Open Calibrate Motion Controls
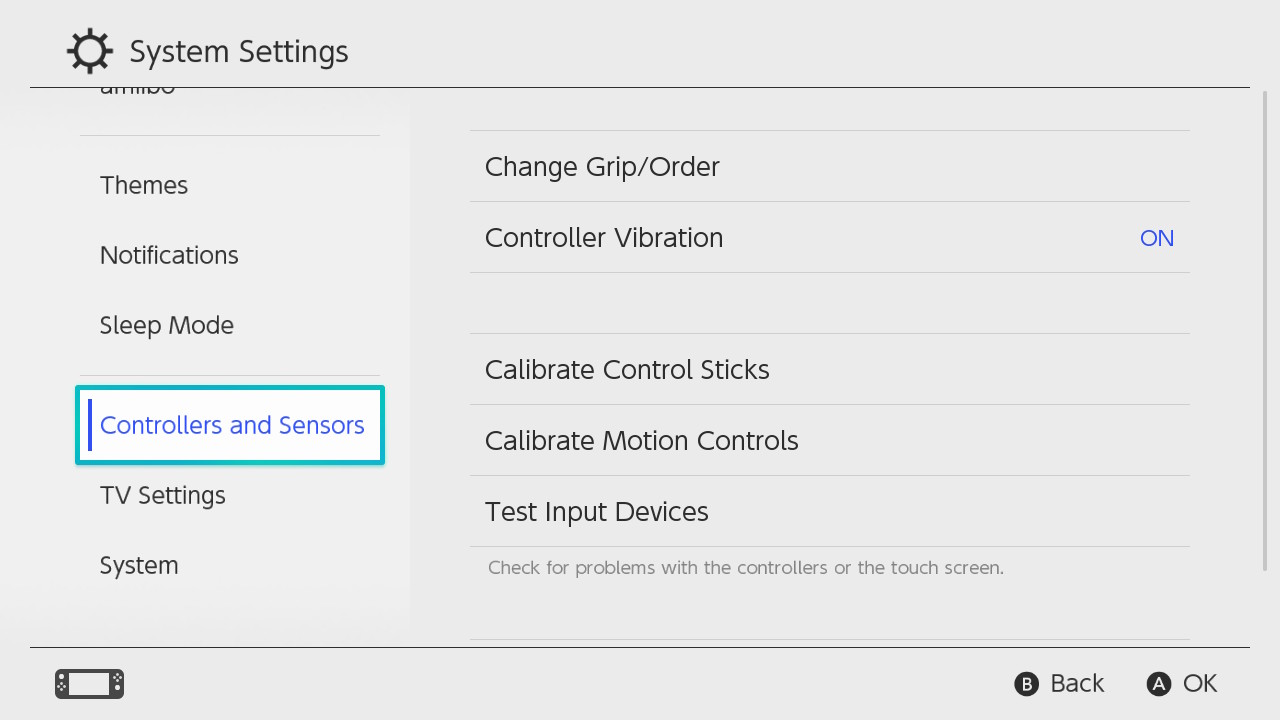 [641, 441]
